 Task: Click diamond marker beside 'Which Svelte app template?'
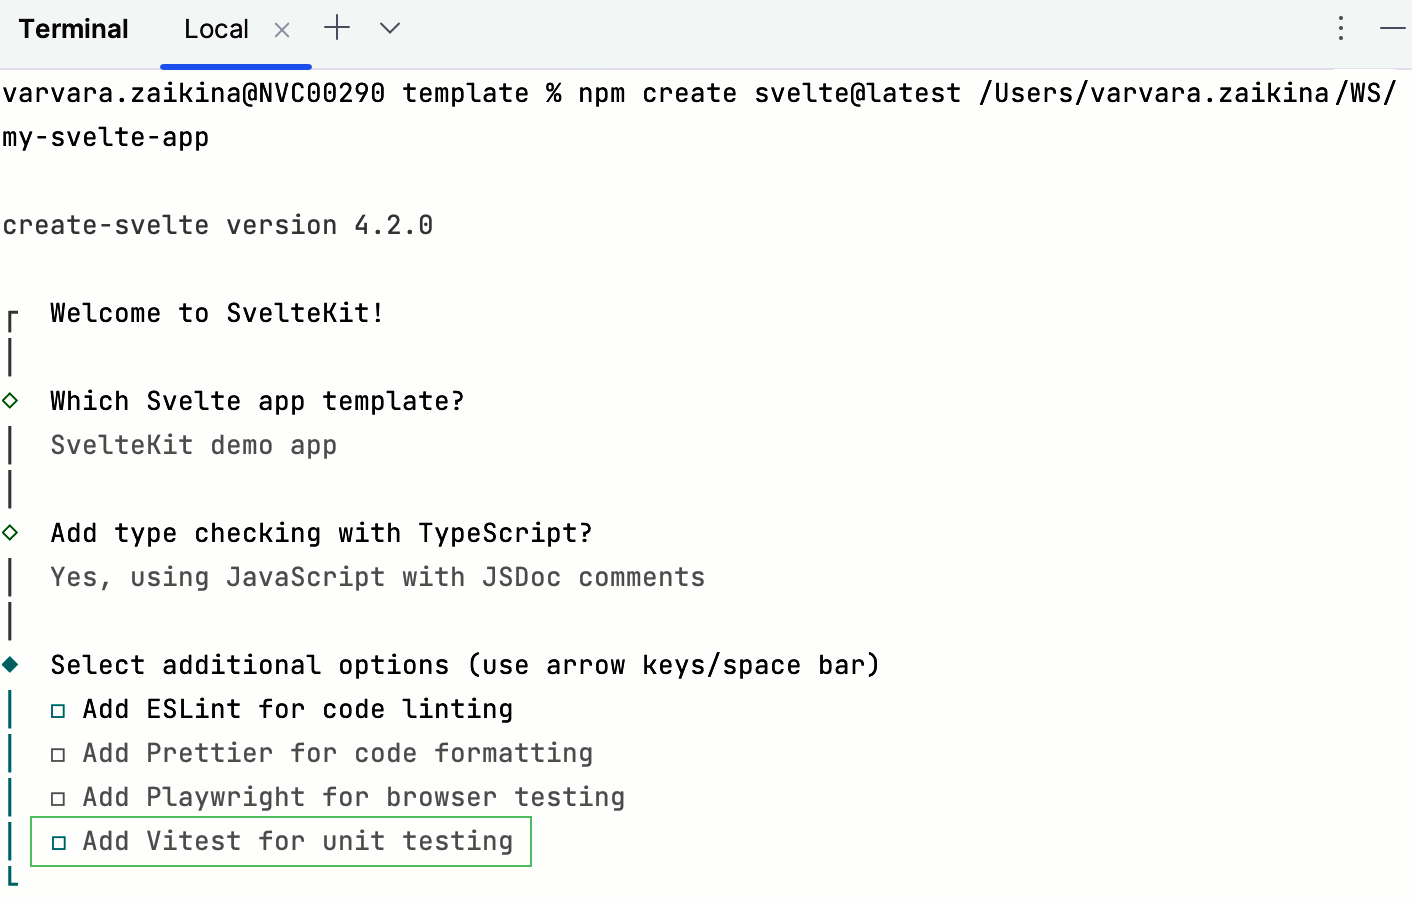point(10,401)
